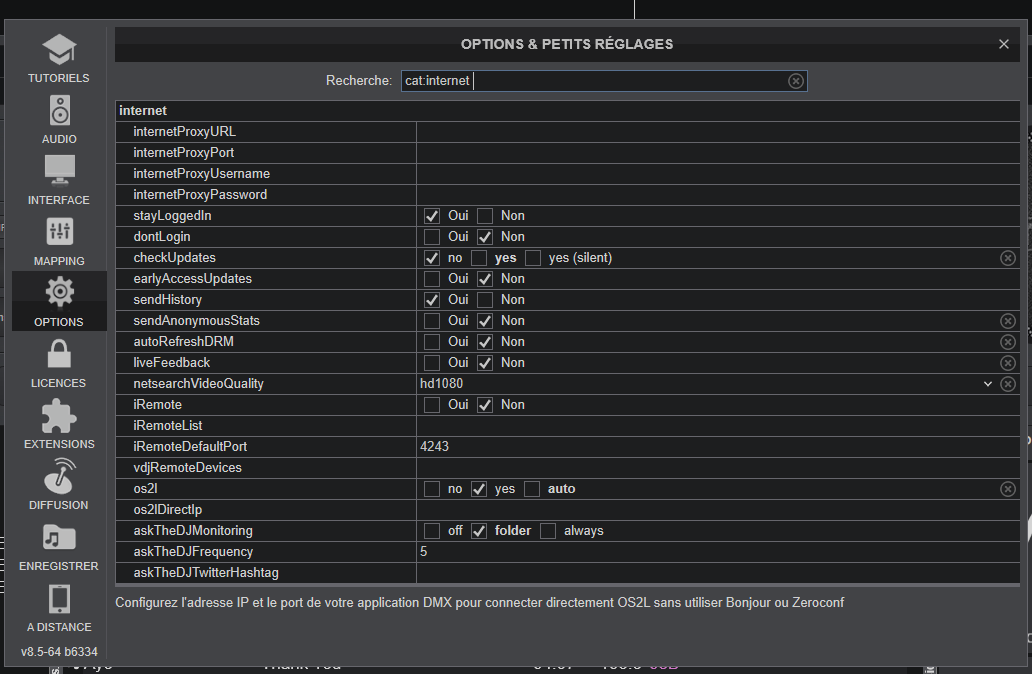Screen dimensions: 1032x674
Task: Set os2l option to auto
Action: coord(532,489)
